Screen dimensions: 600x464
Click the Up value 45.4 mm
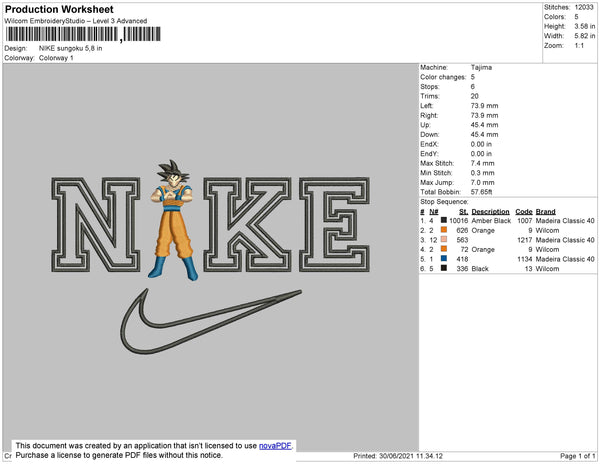tap(484, 125)
